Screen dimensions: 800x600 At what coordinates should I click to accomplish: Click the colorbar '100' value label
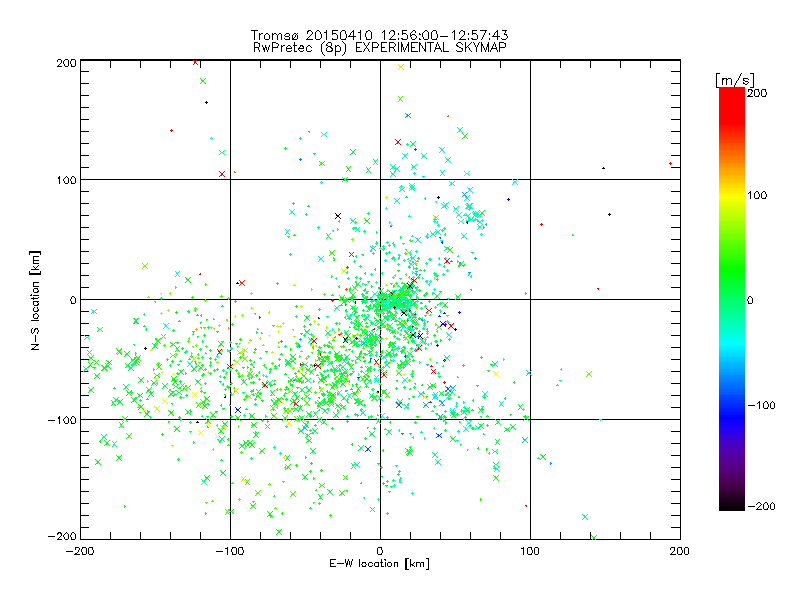[x=757, y=195]
